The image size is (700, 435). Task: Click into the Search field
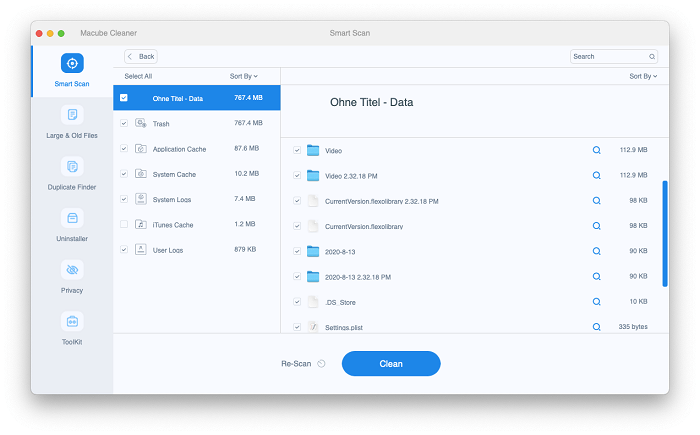pyautogui.click(x=609, y=57)
